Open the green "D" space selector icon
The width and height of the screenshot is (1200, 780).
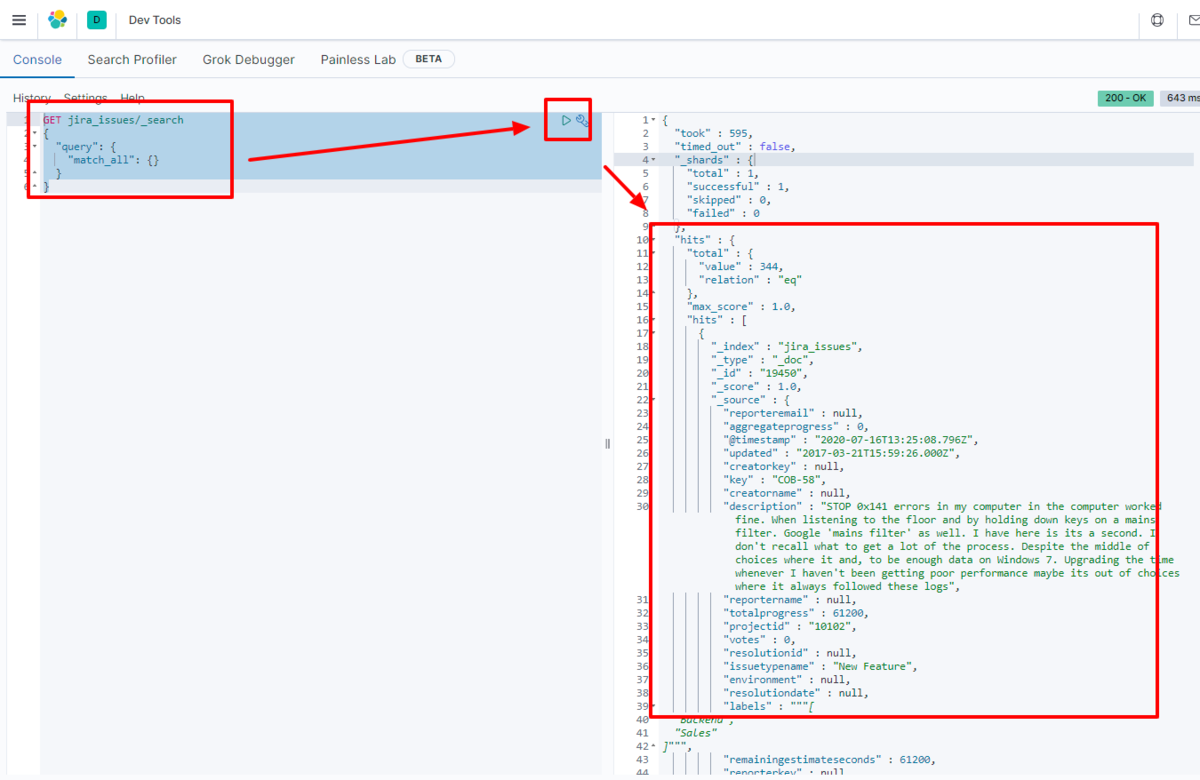point(96,19)
